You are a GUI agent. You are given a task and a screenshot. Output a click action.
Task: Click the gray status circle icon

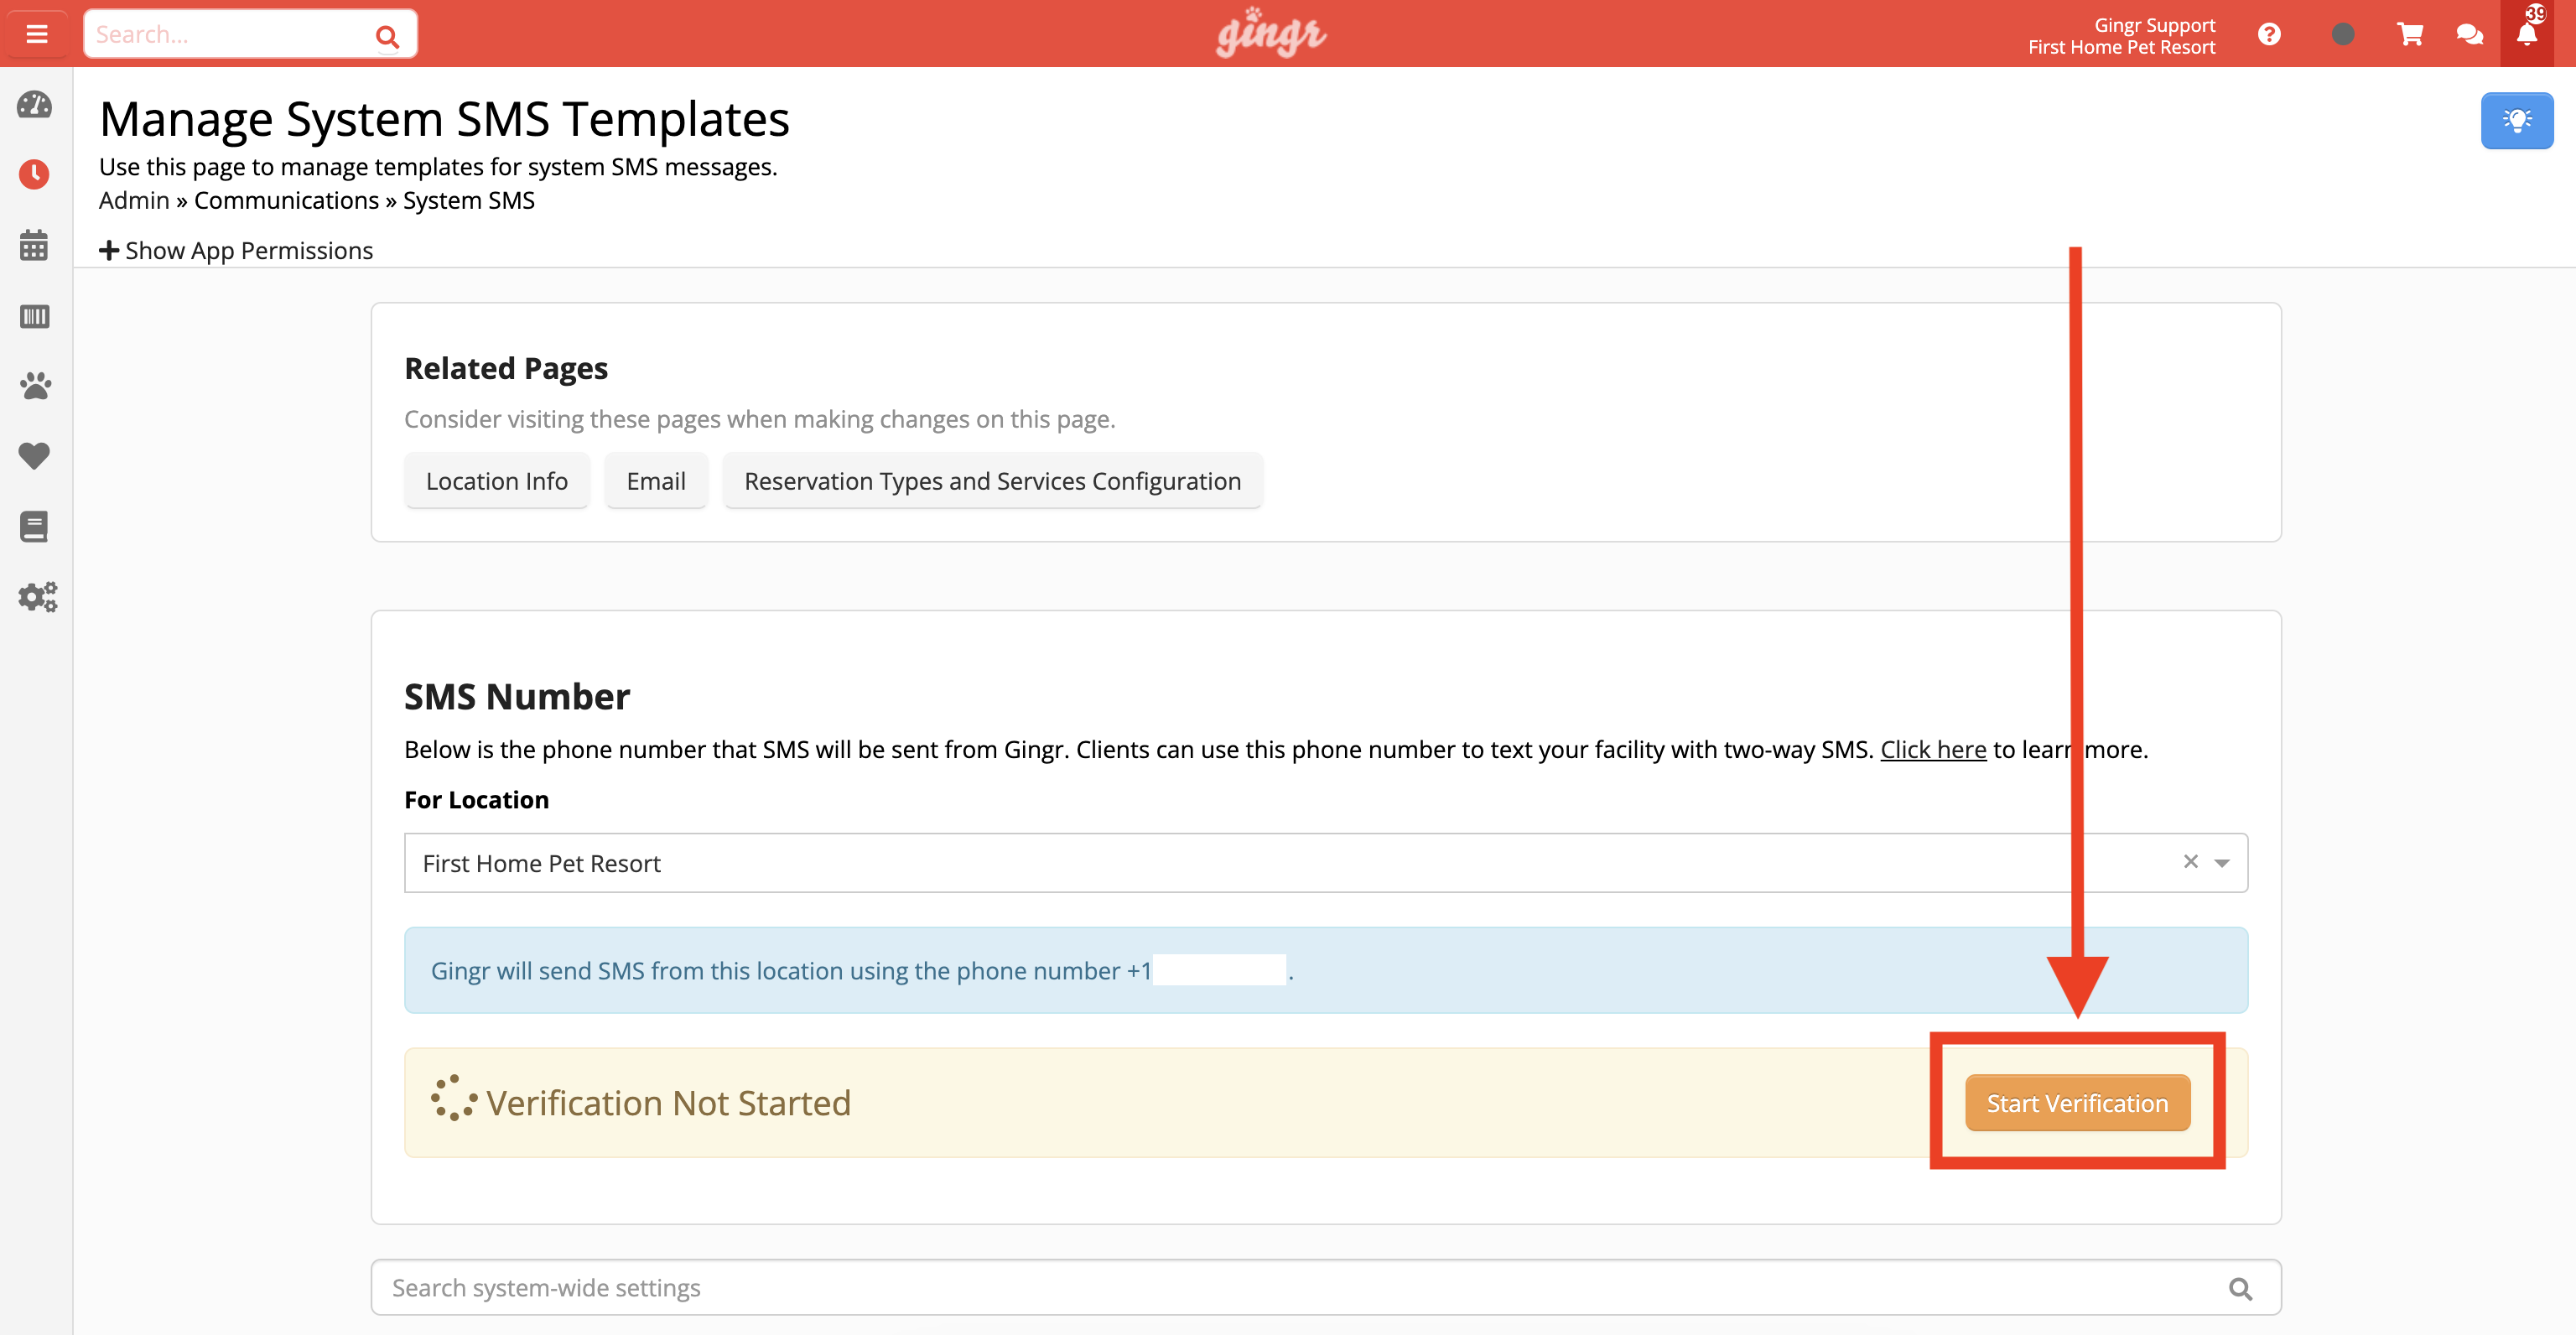[2342, 35]
